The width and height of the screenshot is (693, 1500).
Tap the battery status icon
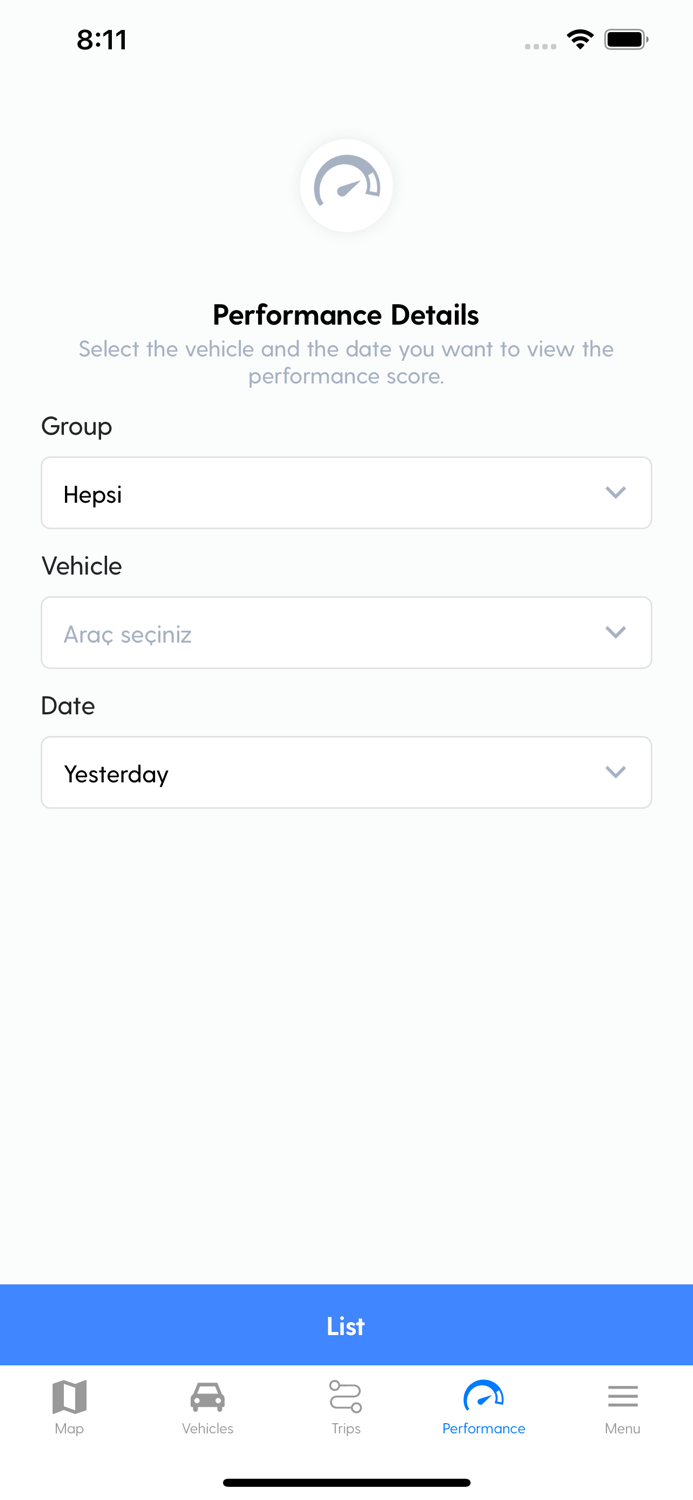pos(626,40)
